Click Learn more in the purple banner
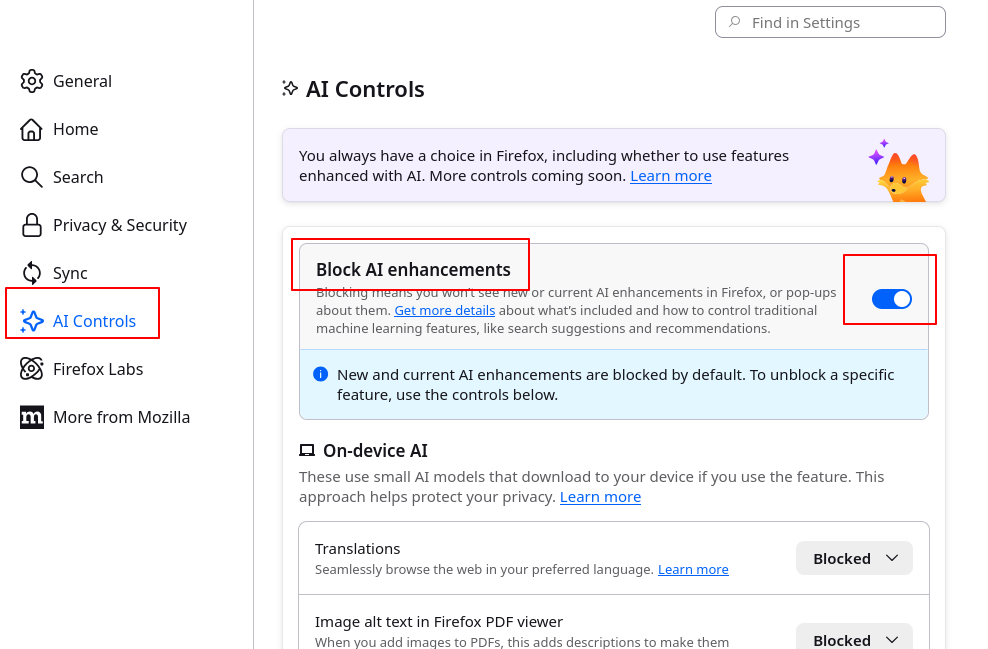The image size is (988, 649). click(670, 176)
